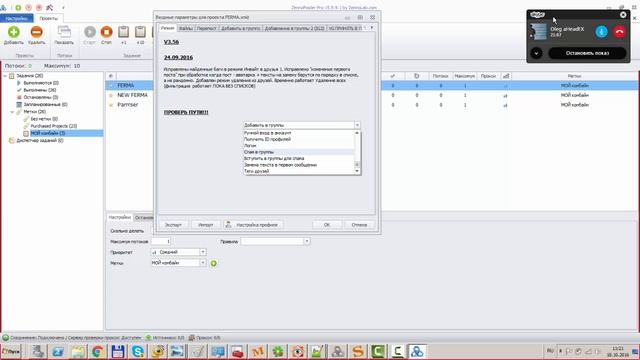Collapse the Задания tree node

point(5,76)
